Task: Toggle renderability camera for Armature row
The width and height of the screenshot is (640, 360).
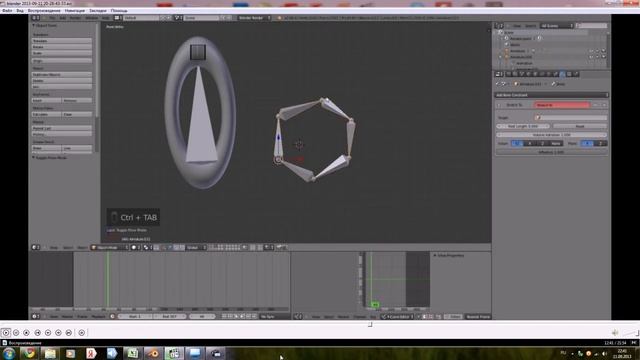Action: point(604,51)
